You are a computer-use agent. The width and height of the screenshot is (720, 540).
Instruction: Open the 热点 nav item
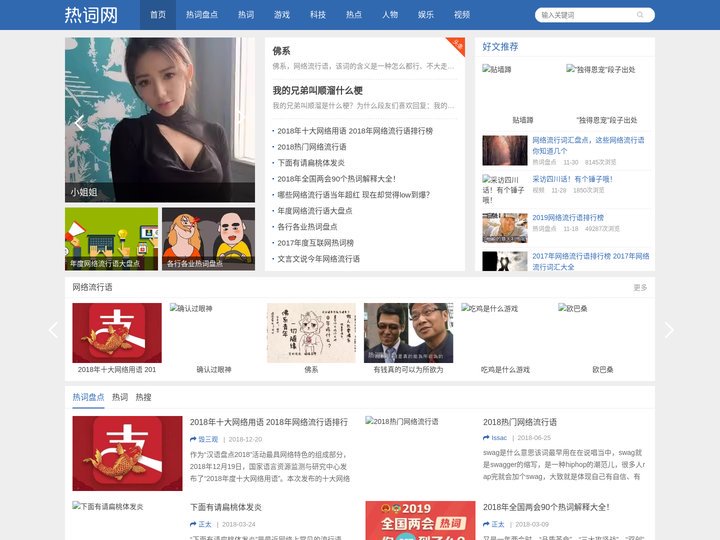pyautogui.click(x=354, y=15)
